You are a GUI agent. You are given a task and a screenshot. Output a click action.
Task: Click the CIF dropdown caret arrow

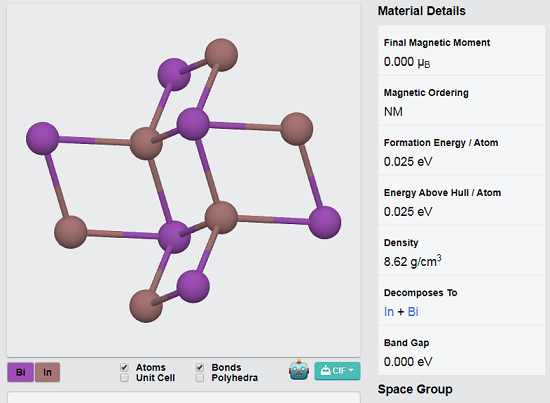point(351,370)
